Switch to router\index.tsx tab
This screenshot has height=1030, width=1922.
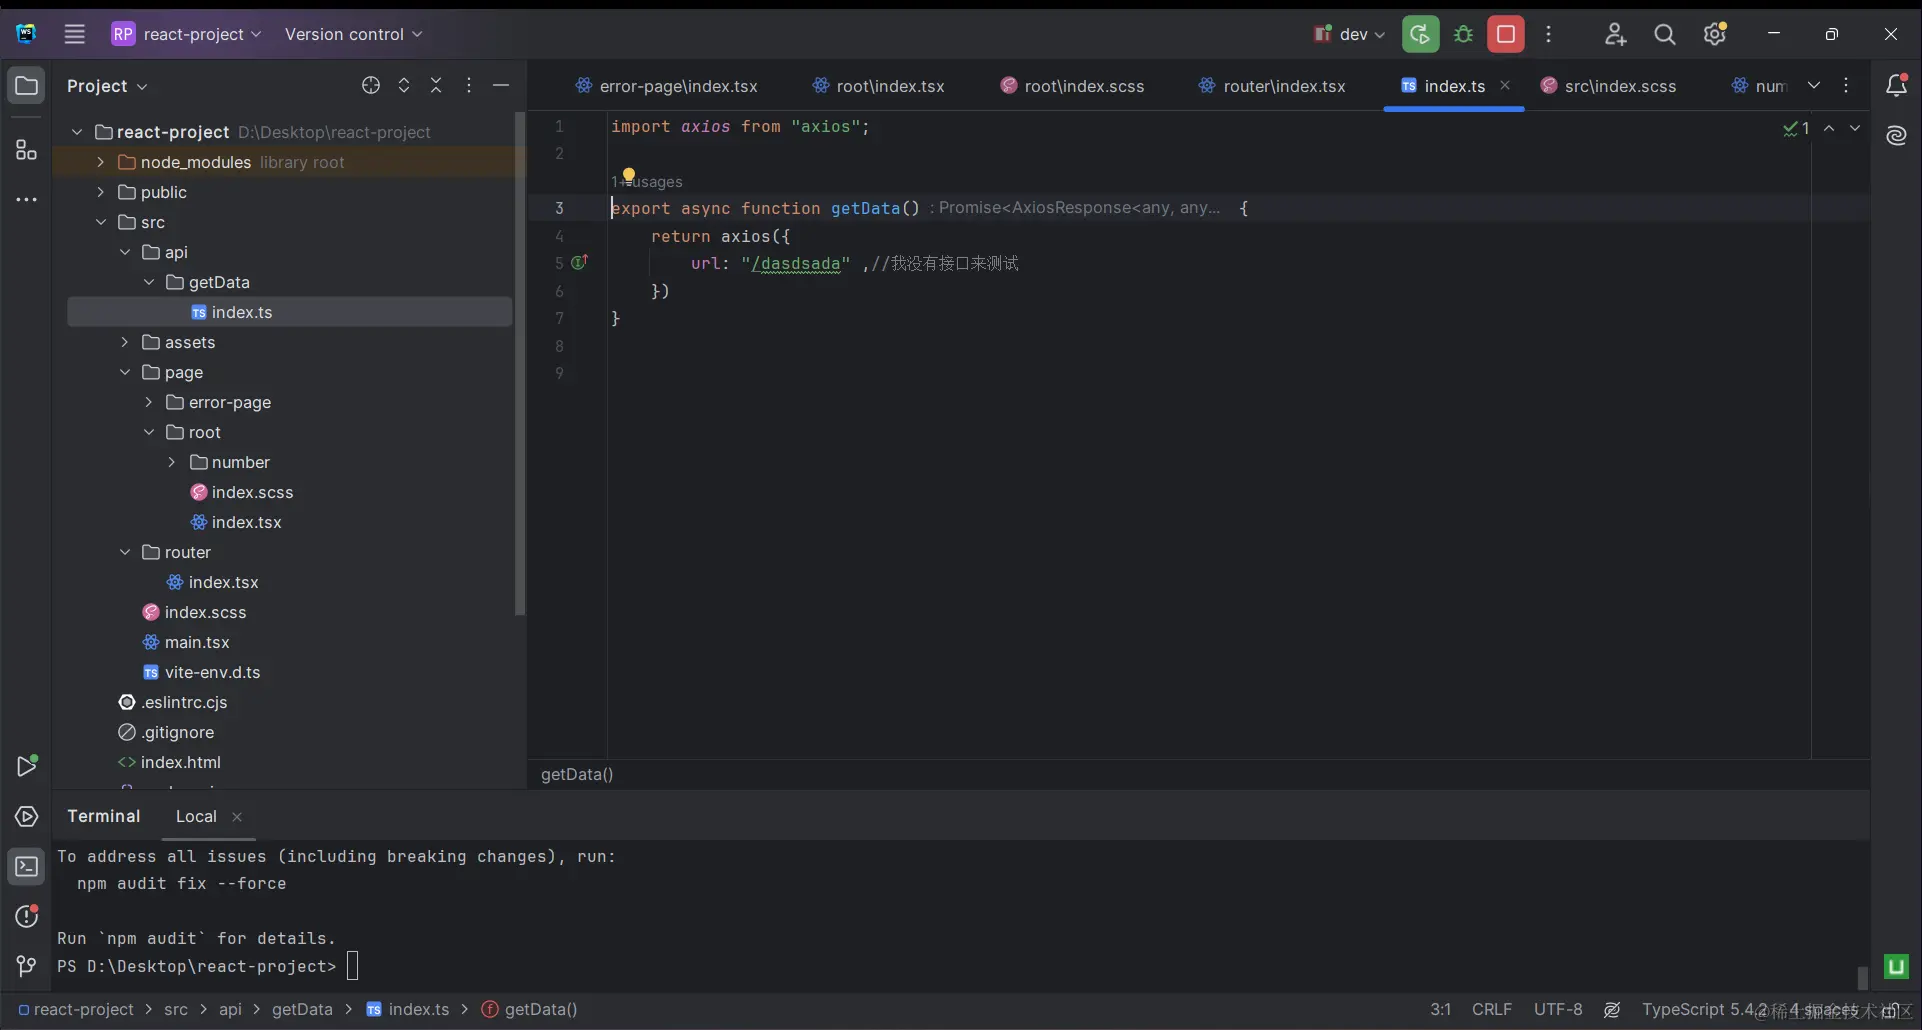tap(1272, 86)
